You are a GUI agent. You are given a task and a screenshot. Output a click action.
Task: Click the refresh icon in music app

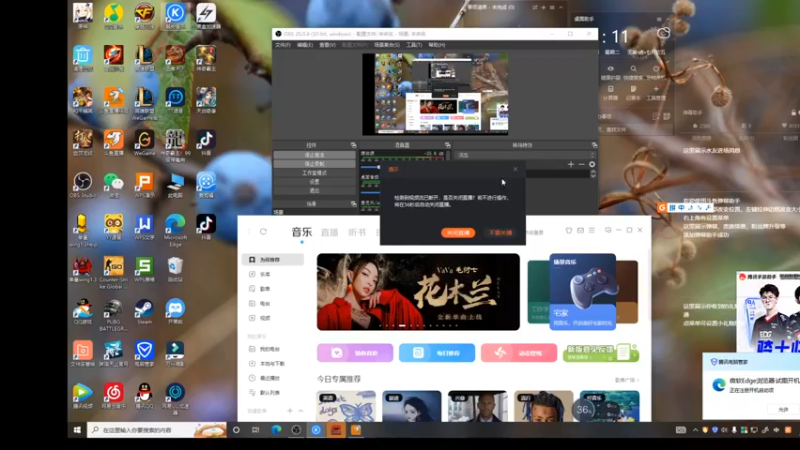(x=263, y=232)
